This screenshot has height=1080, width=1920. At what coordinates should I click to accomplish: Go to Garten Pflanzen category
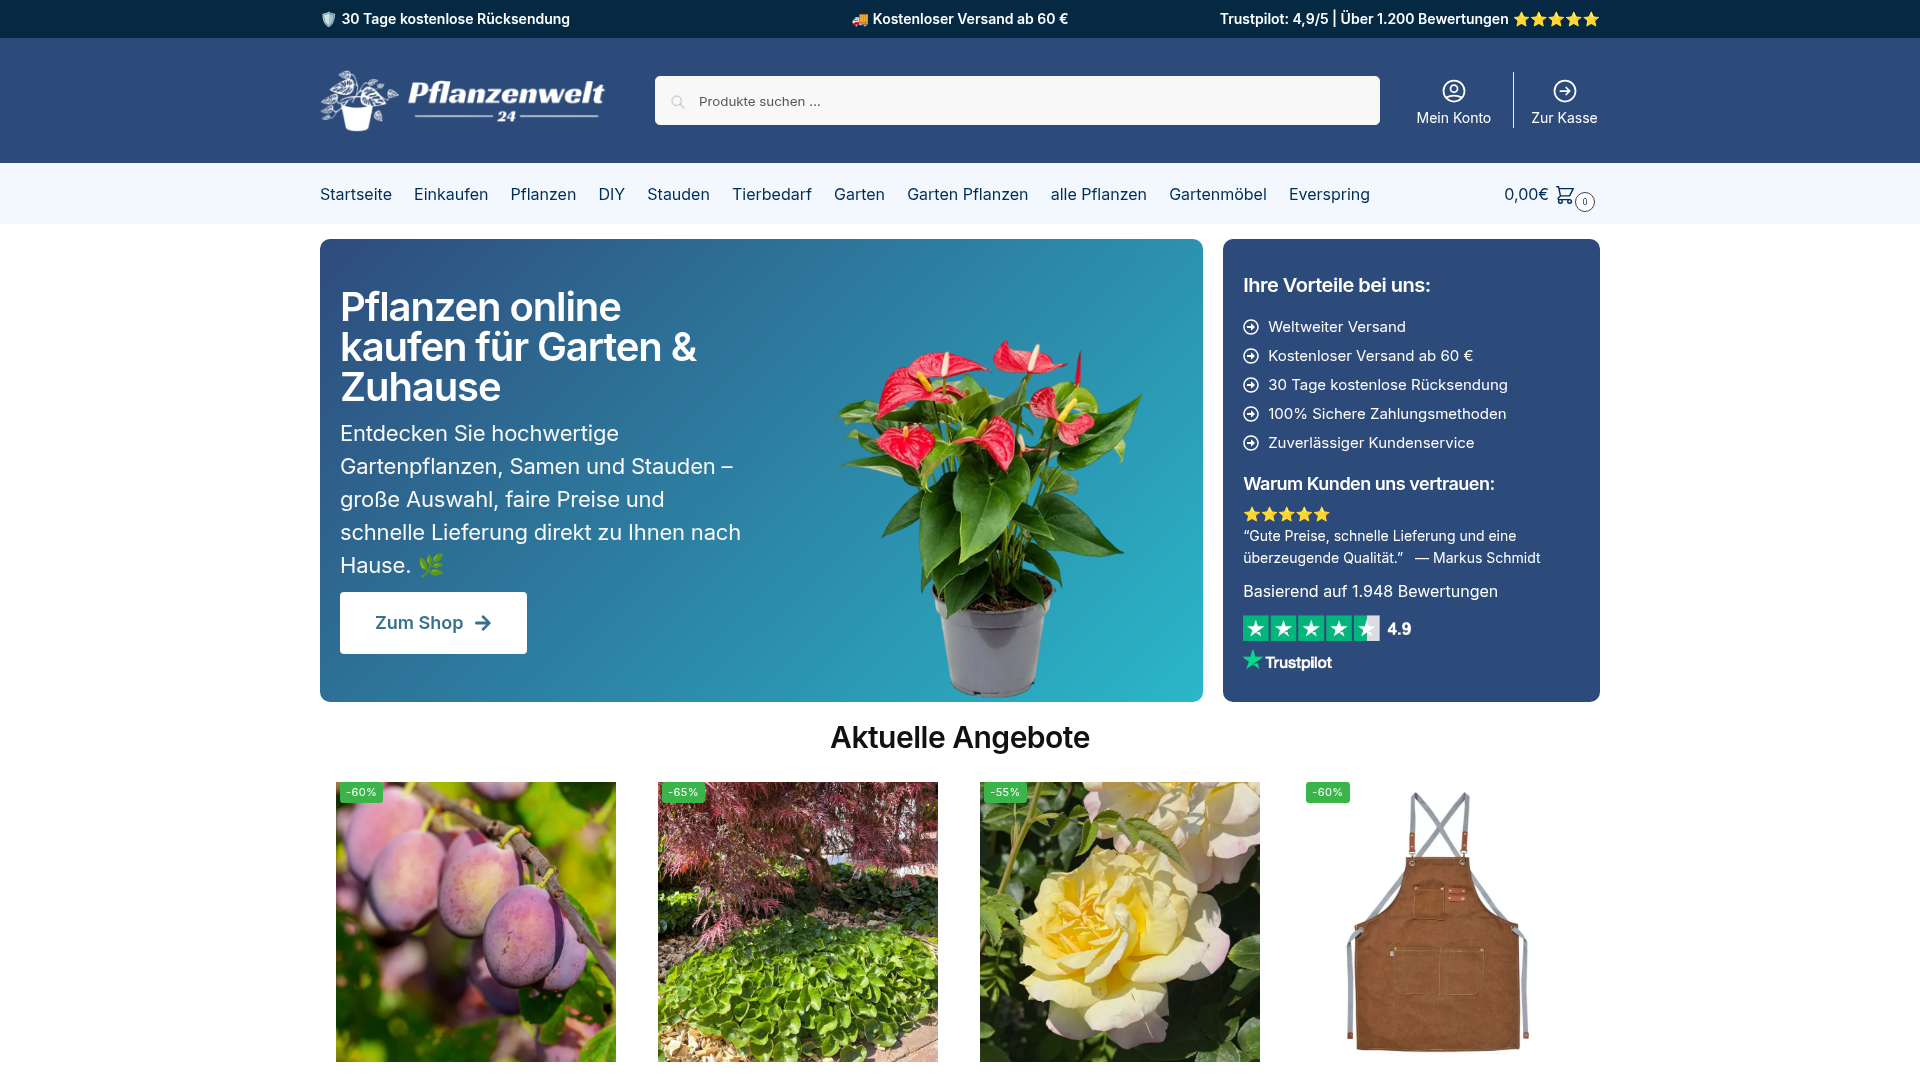coord(967,194)
